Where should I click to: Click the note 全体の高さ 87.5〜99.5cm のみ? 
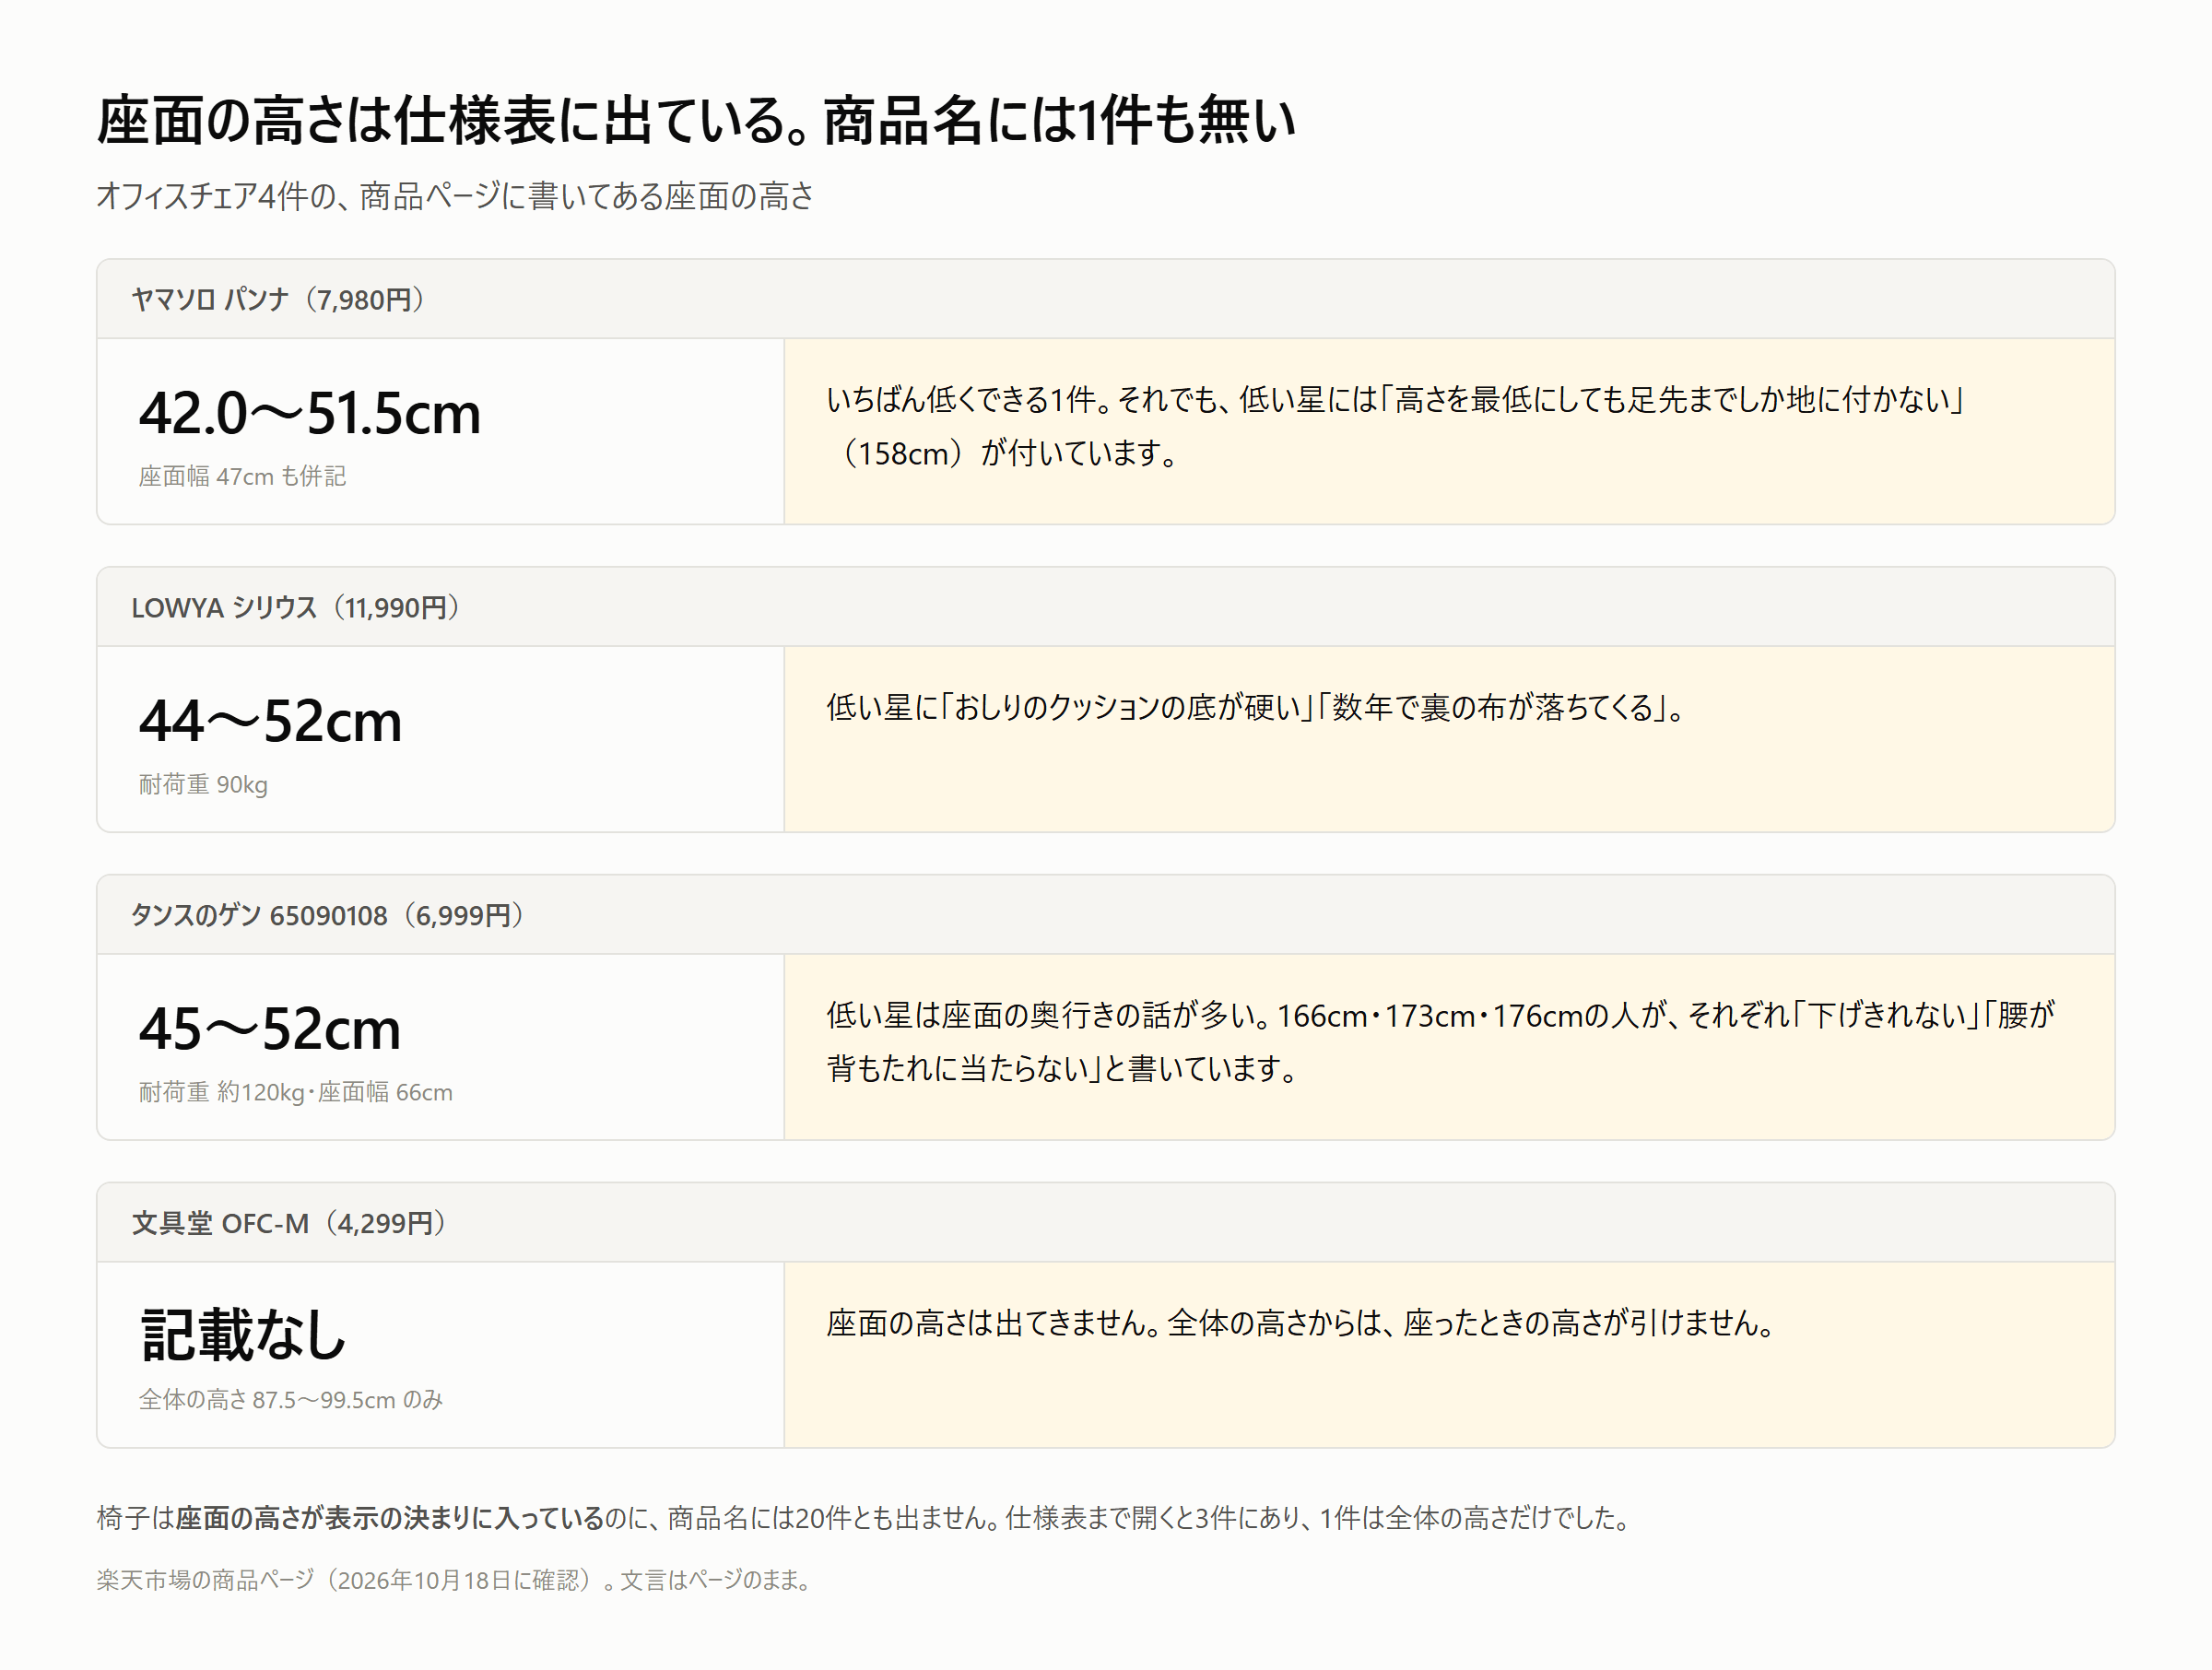[290, 1400]
